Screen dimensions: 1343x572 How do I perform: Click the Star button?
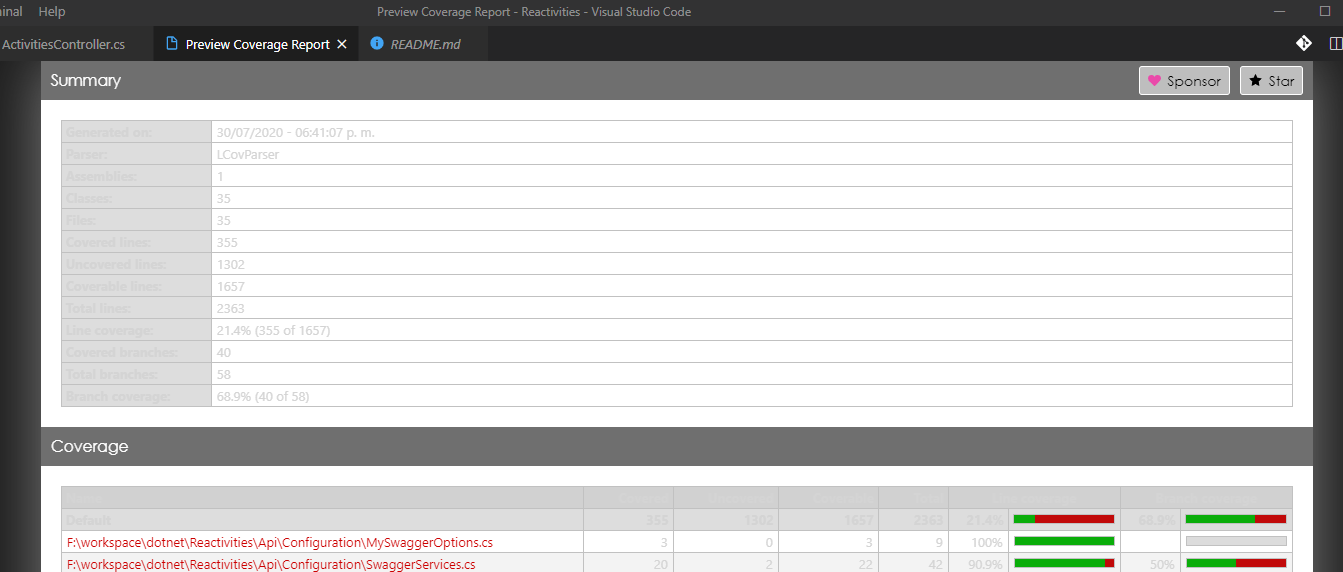pyautogui.click(x=1271, y=81)
